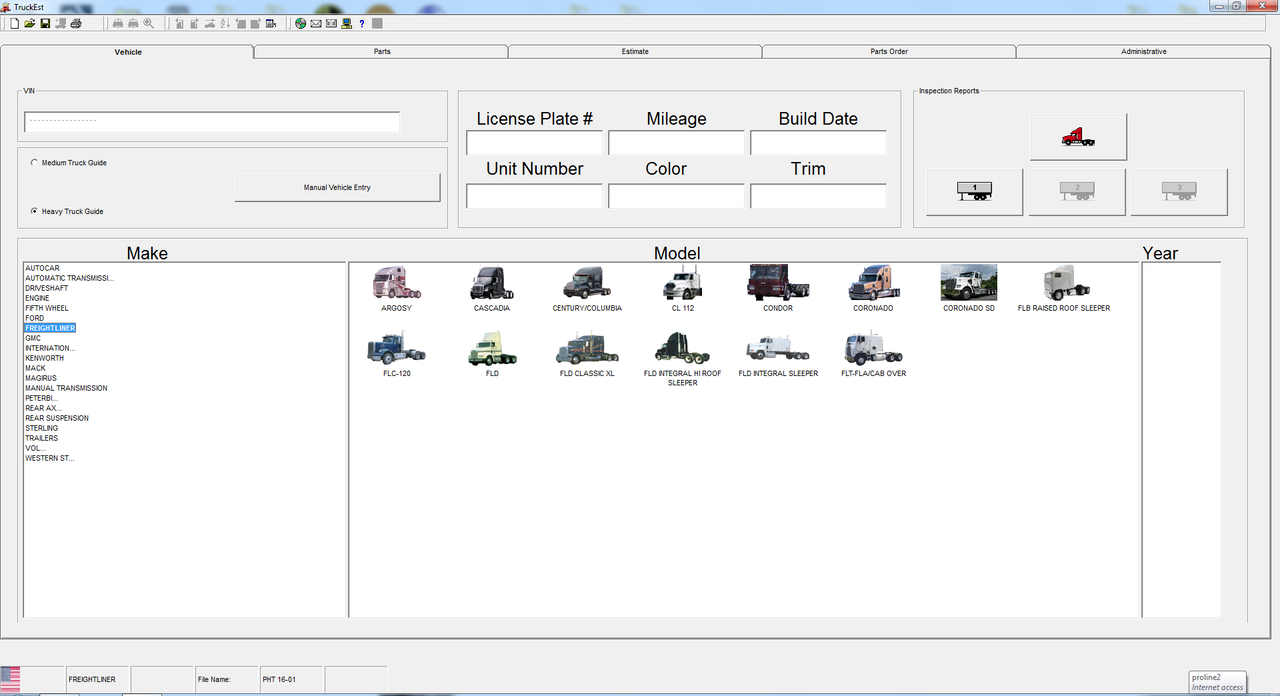This screenshot has height=696, width=1280.
Task: Select the FLB RAISED ROOF SLEEPER model
Action: pyautogui.click(x=1064, y=289)
